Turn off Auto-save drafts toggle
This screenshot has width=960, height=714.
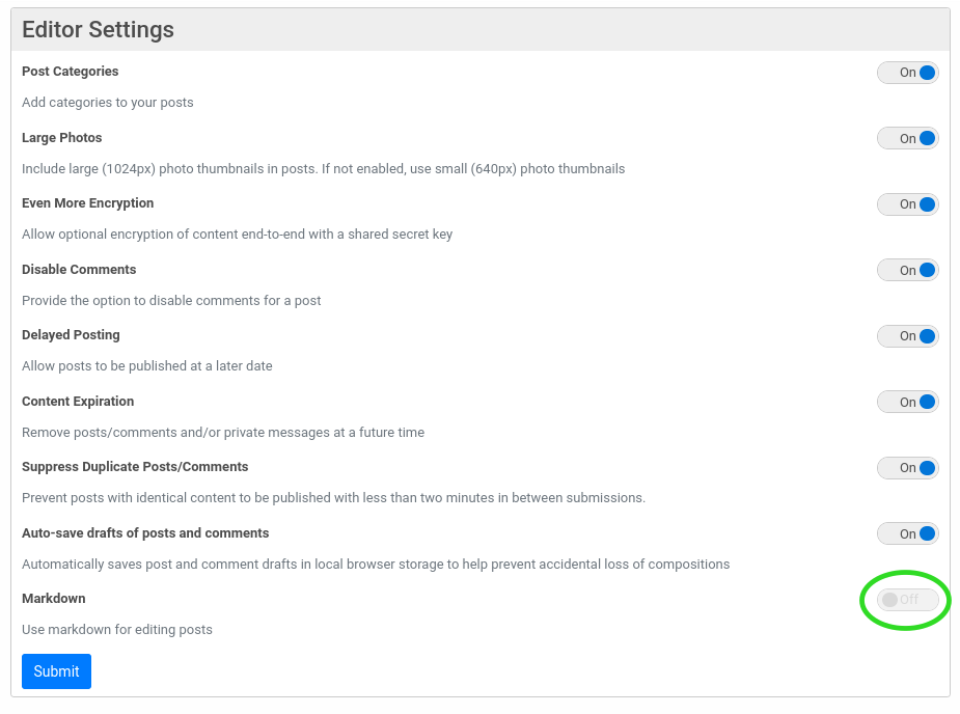tap(907, 534)
